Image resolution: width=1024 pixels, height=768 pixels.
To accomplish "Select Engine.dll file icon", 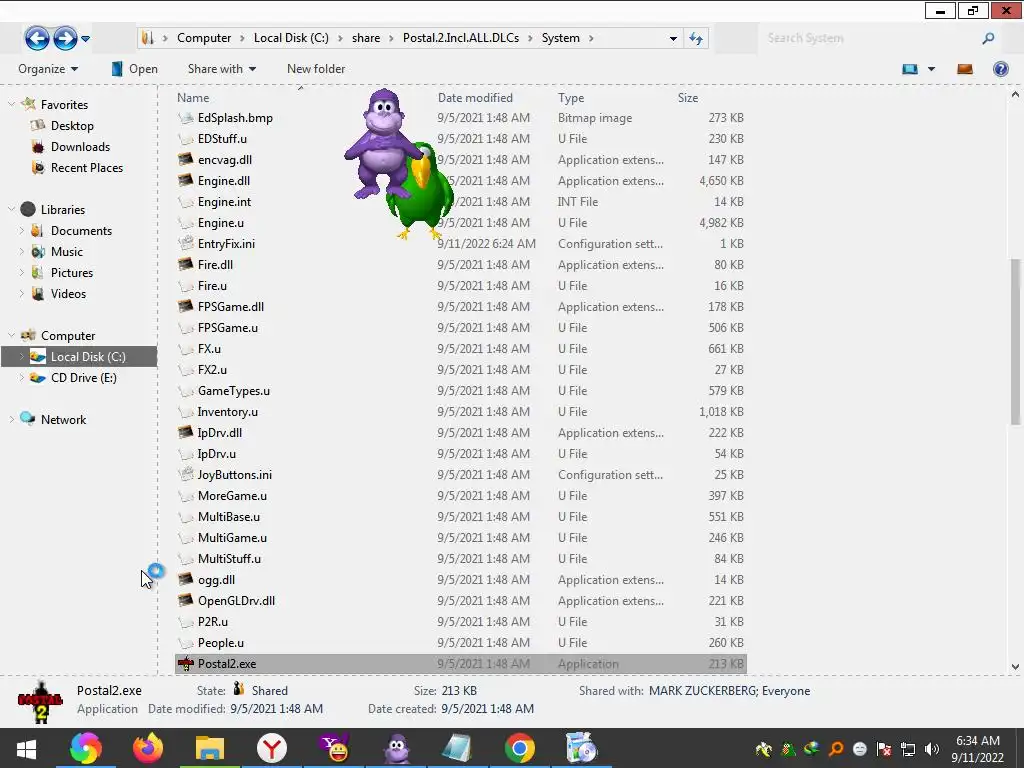I will (186, 180).
